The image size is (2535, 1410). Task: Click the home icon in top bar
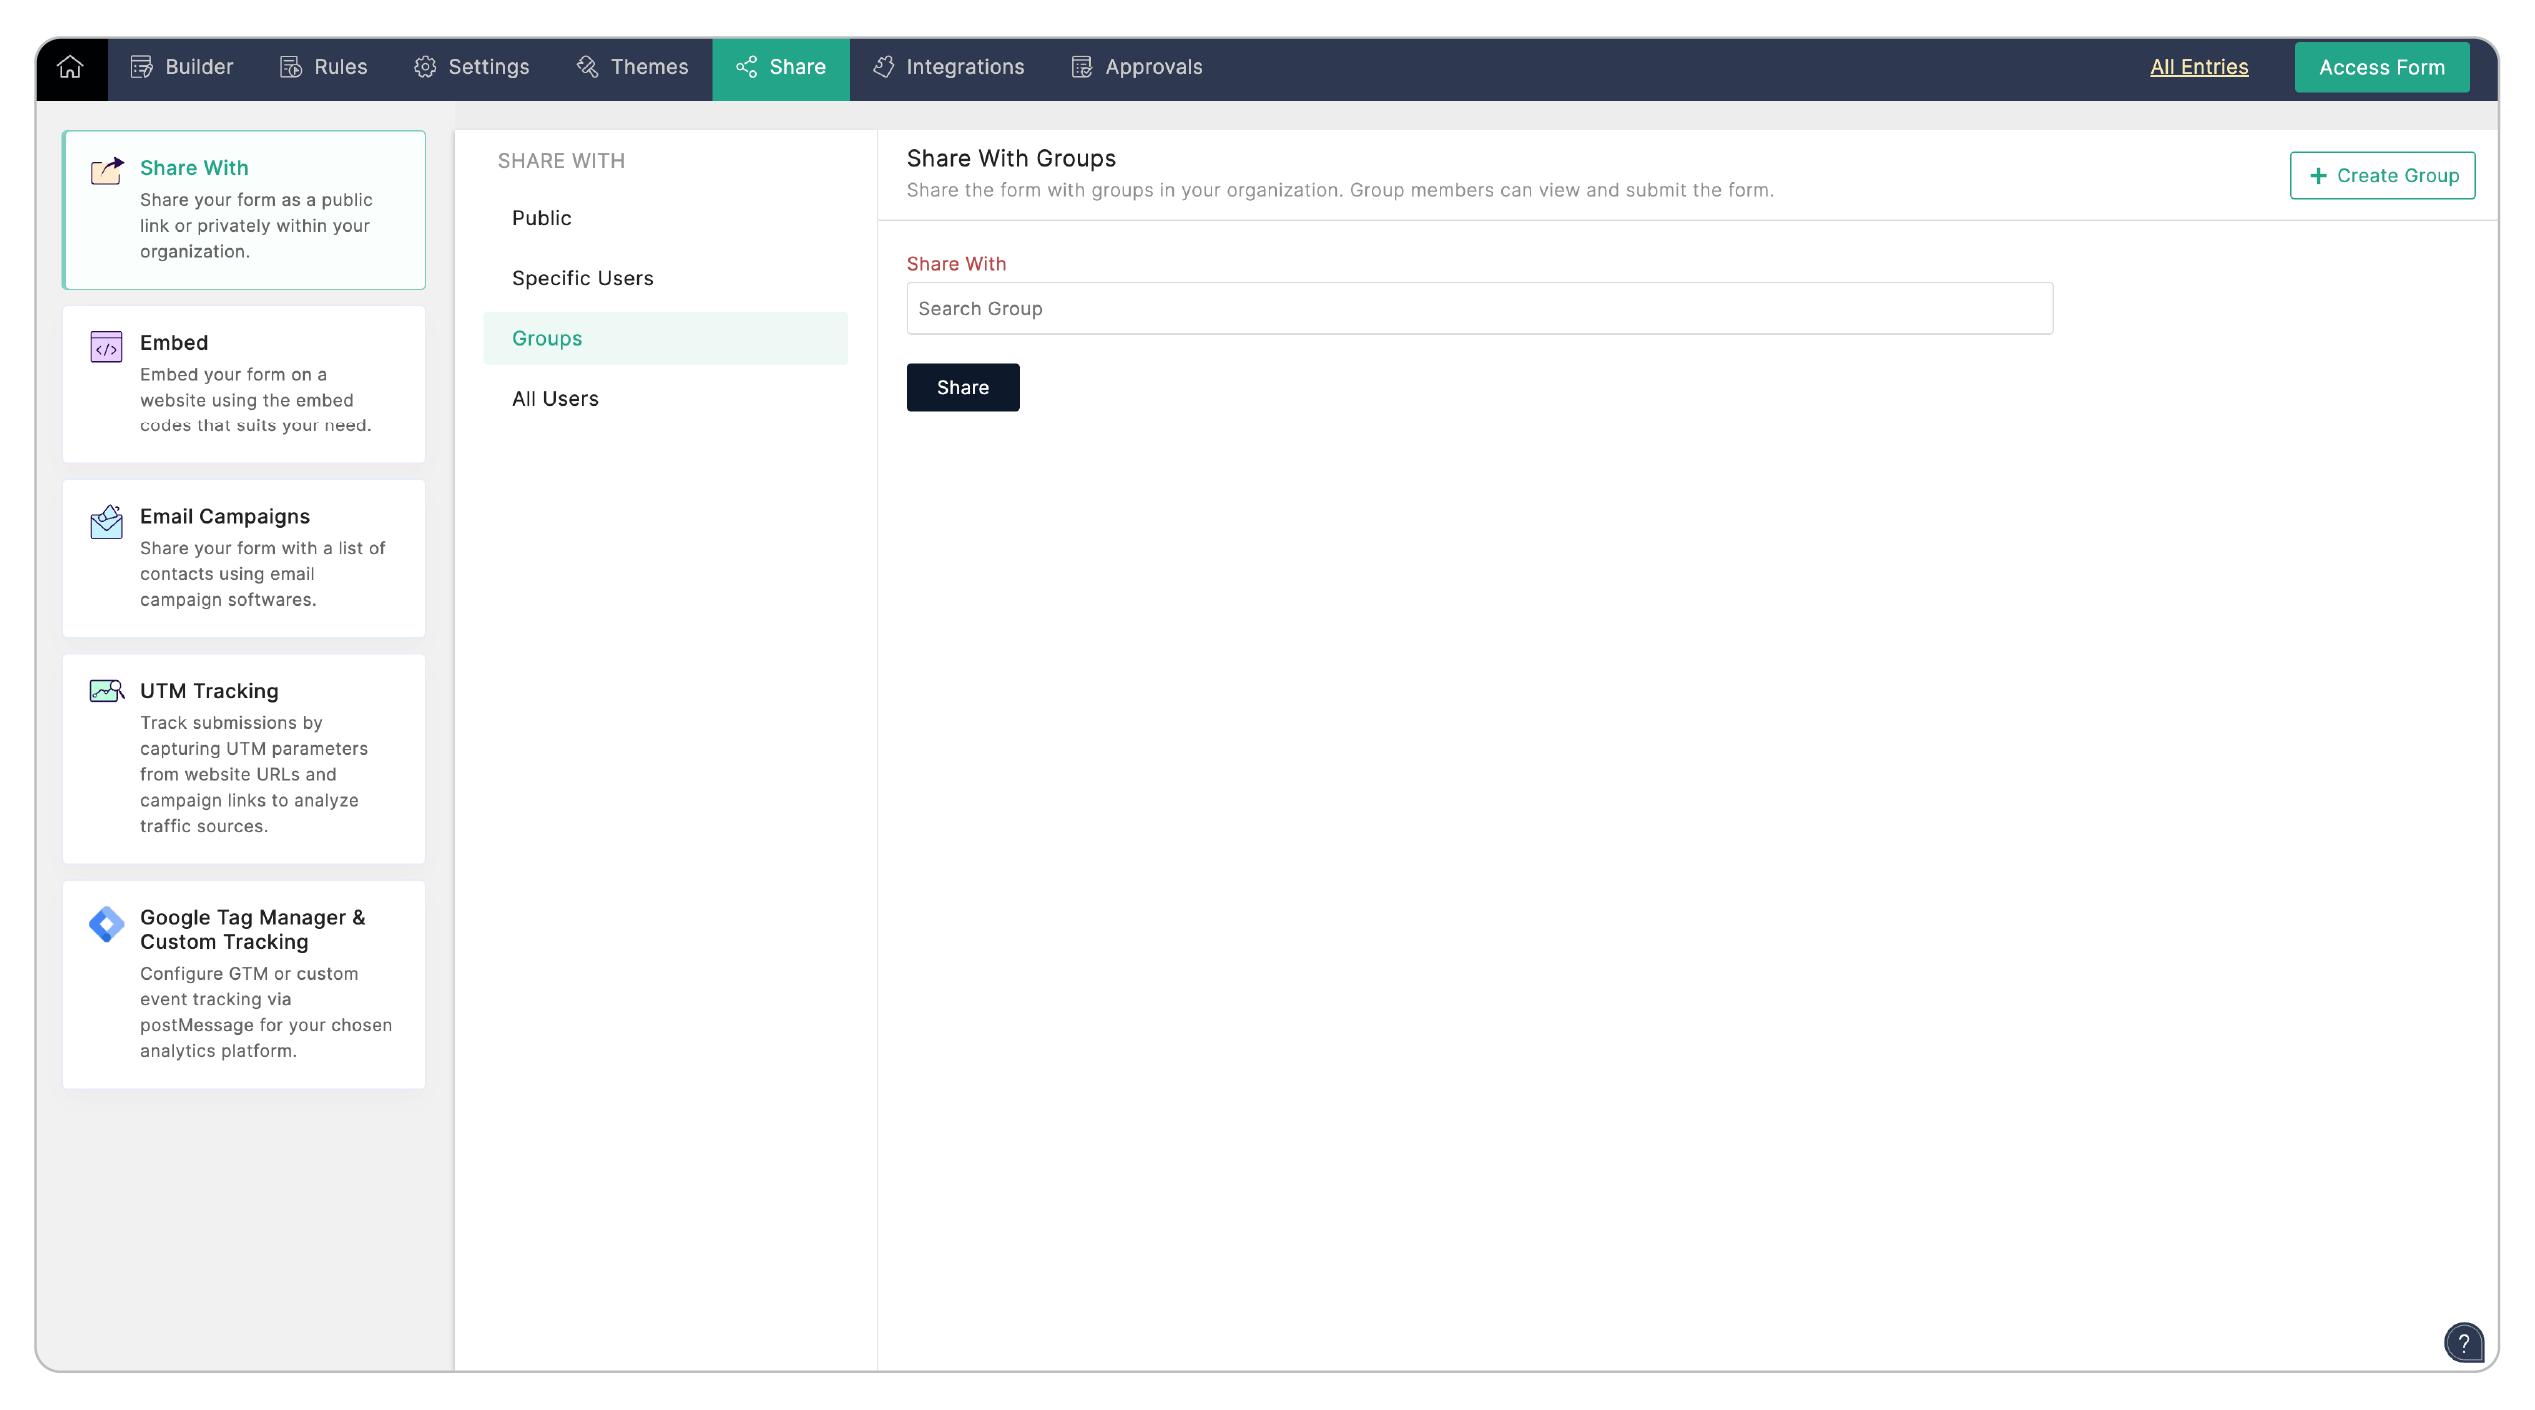tap(70, 67)
